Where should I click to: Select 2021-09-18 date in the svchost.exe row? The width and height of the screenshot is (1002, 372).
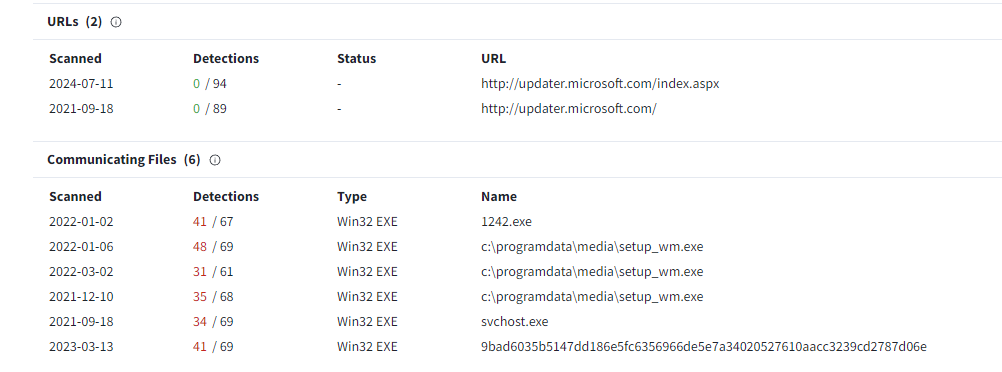[x=81, y=322]
